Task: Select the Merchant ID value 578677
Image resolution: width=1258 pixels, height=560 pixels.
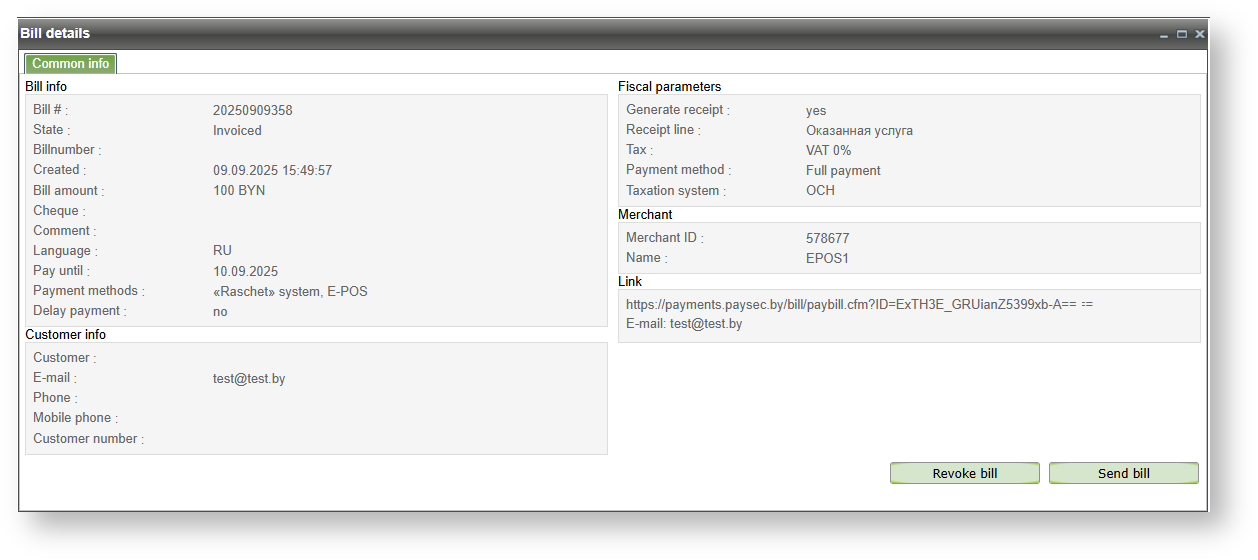Action: click(x=827, y=238)
